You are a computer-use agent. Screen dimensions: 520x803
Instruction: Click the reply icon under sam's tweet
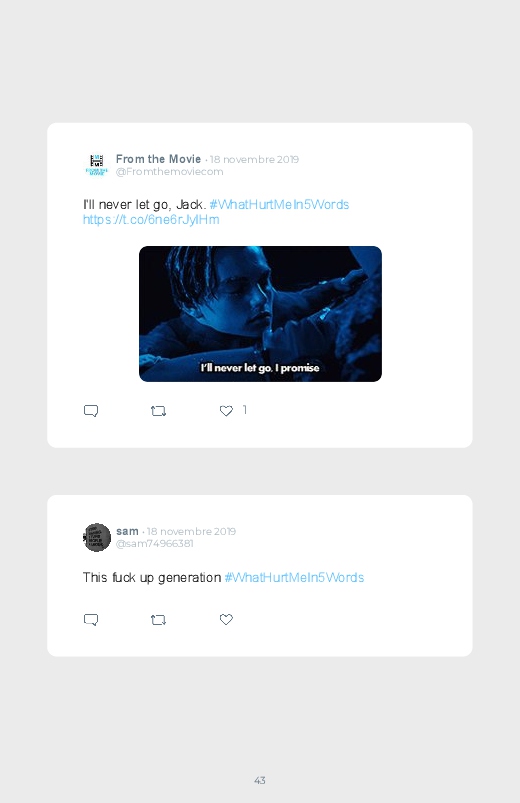[x=91, y=620]
